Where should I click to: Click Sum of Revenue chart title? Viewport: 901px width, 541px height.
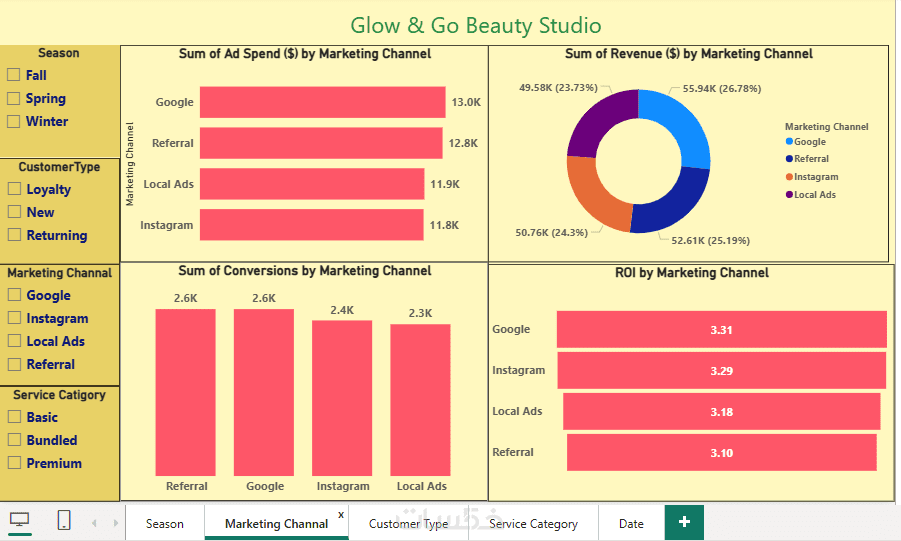688,53
